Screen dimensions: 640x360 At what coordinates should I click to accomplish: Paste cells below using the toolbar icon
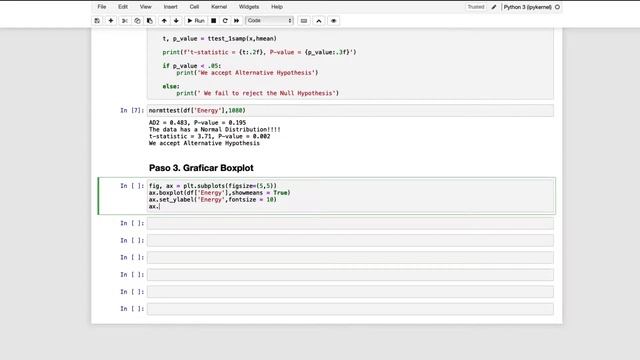coord(150,21)
